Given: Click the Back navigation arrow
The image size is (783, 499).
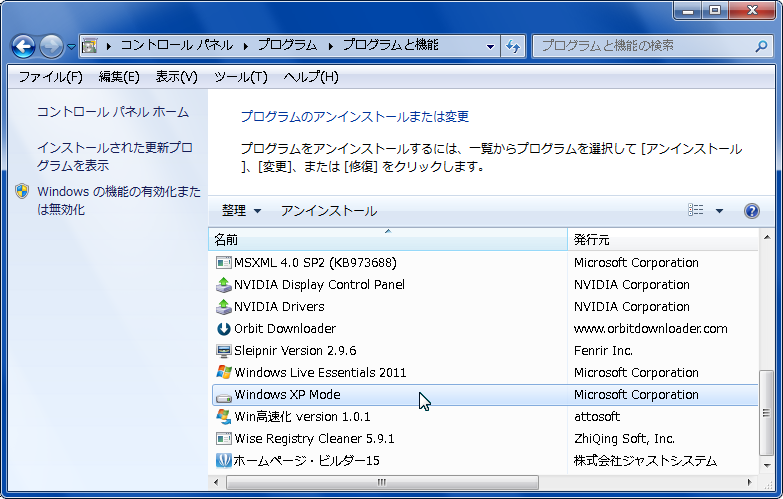Looking at the screenshot, I should tap(23, 46).
